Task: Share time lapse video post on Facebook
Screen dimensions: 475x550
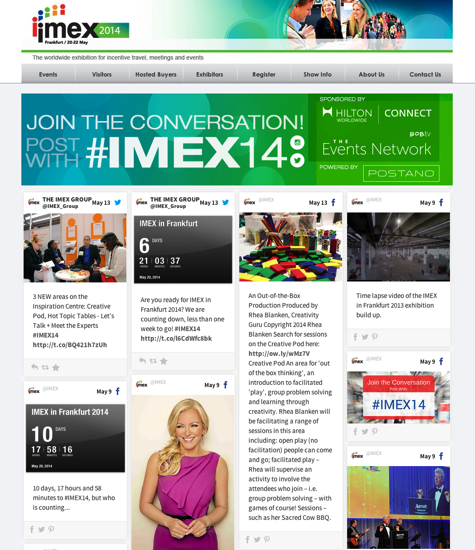Action: point(355,337)
